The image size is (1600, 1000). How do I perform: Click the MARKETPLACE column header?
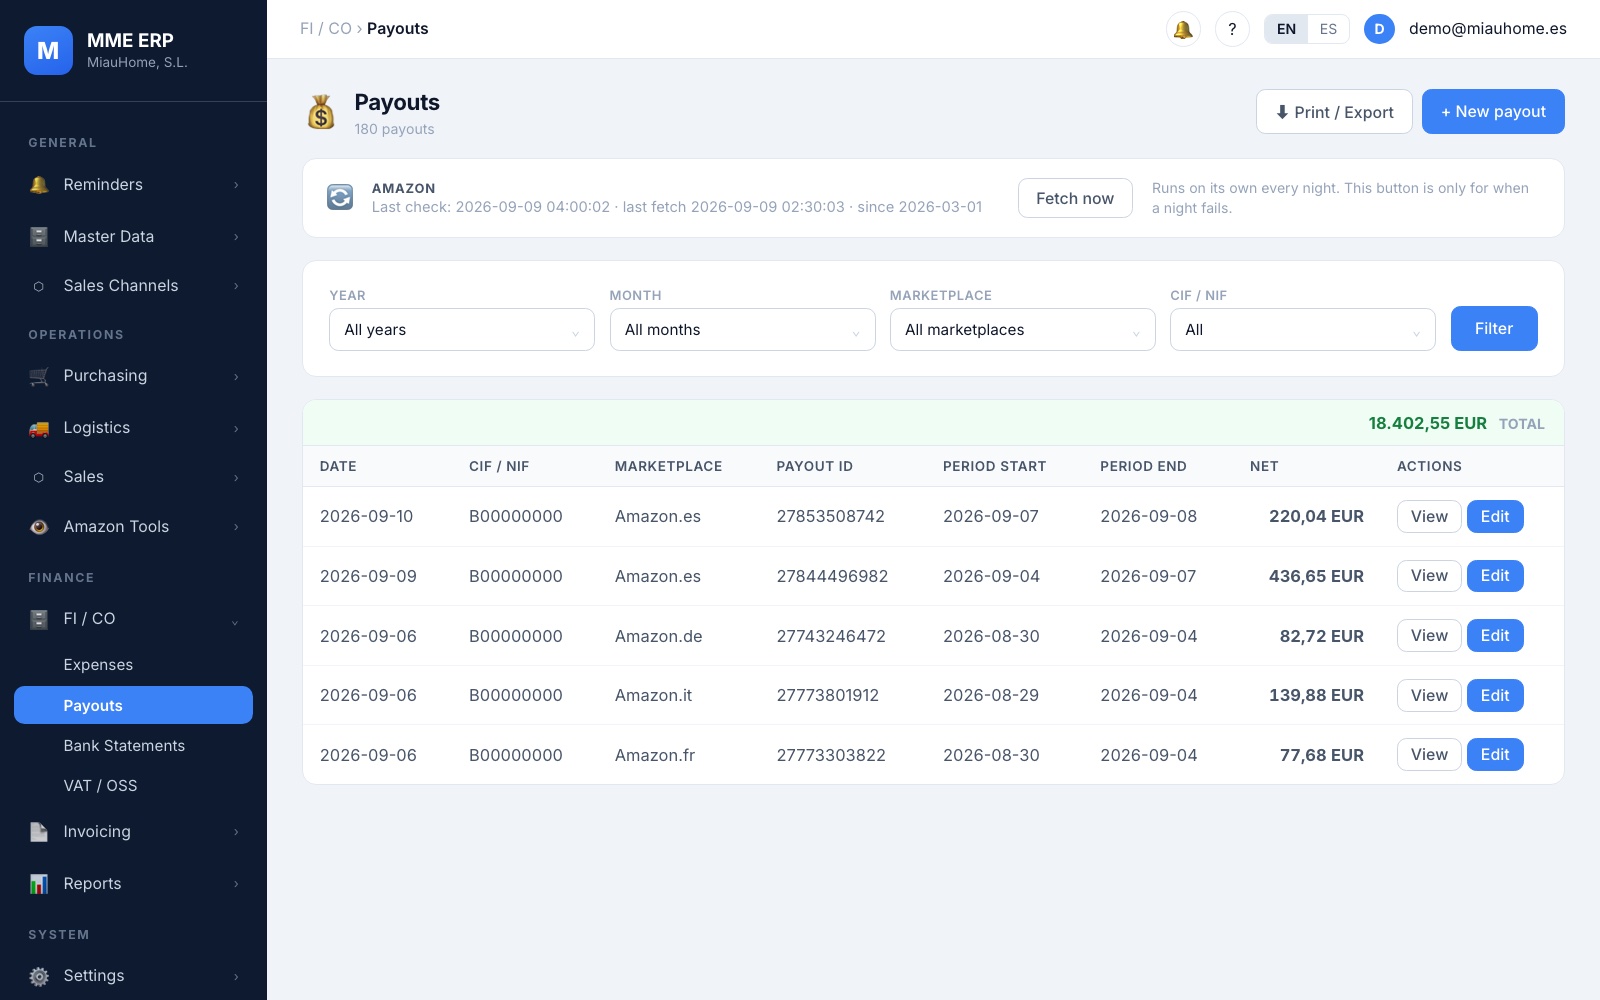coord(668,466)
